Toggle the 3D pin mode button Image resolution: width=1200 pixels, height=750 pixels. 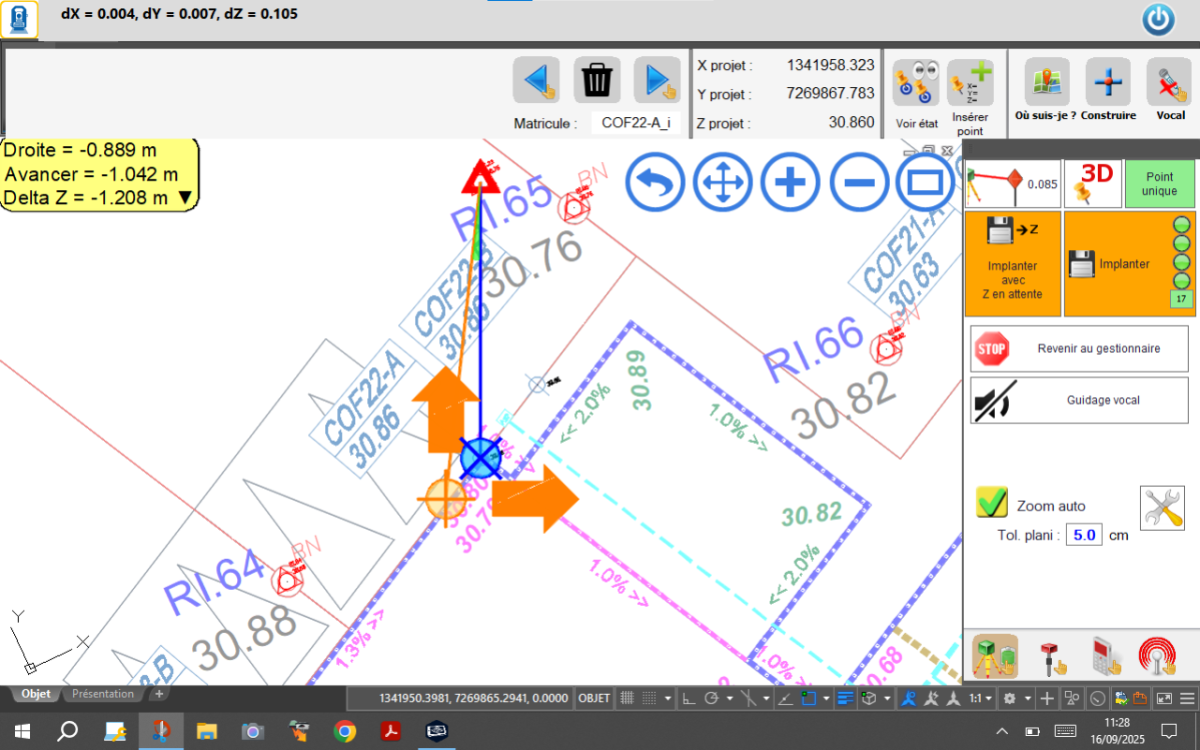(x=1090, y=183)
